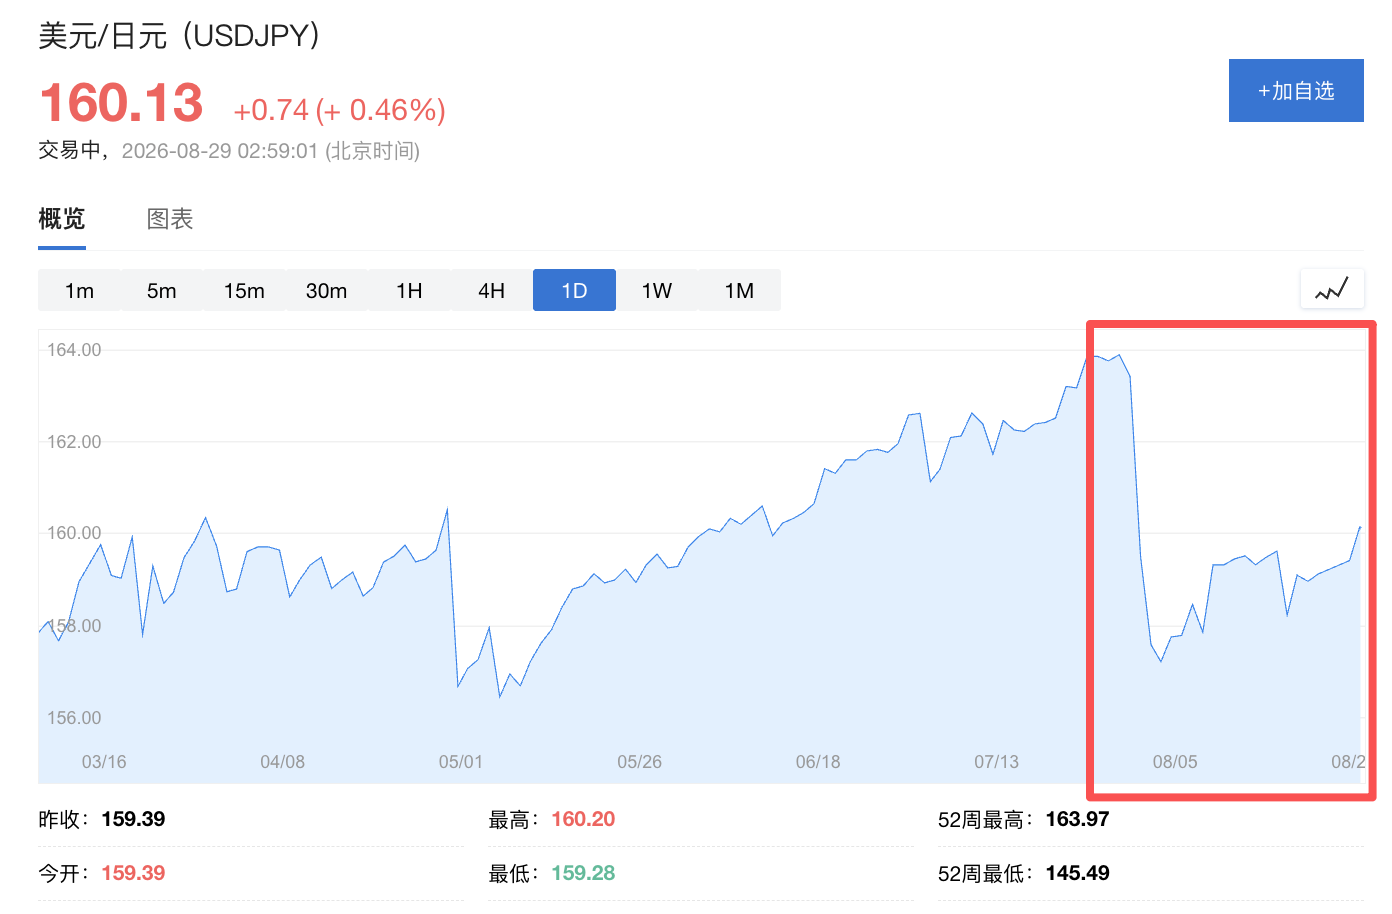Click the line chart type icon

pyautogui.click(x=1332, y=289)
